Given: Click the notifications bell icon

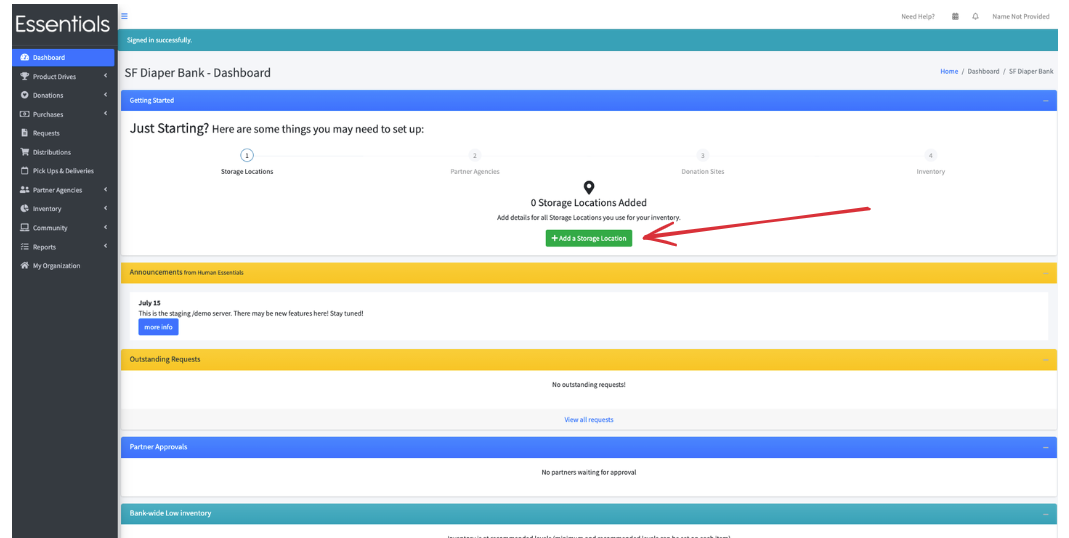Looking at the screenshot, I should tap(976, 16).
